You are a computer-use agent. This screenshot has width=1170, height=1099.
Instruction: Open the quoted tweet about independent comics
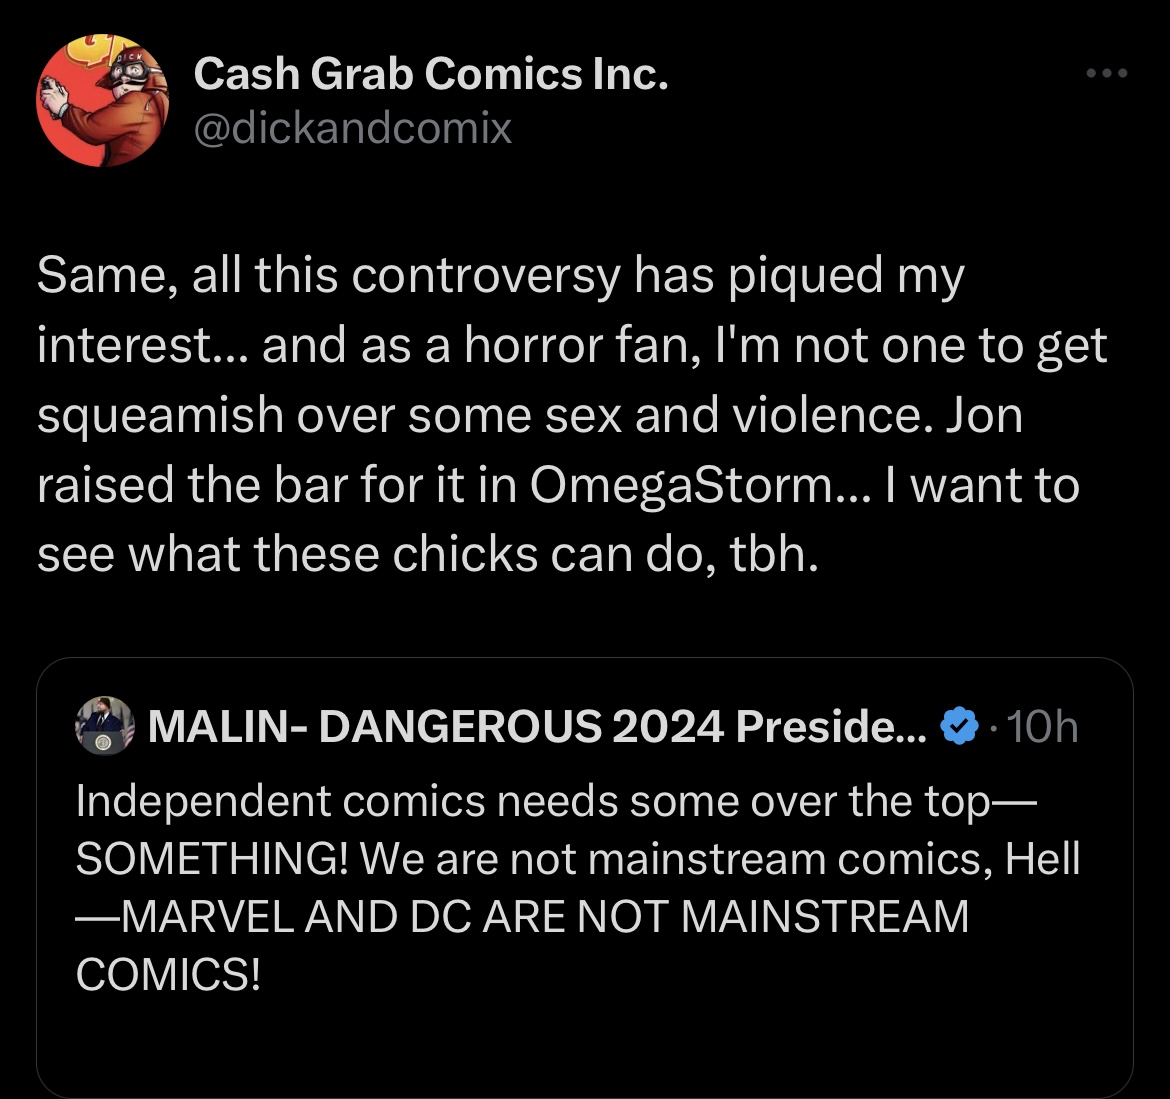coord(584,878)
